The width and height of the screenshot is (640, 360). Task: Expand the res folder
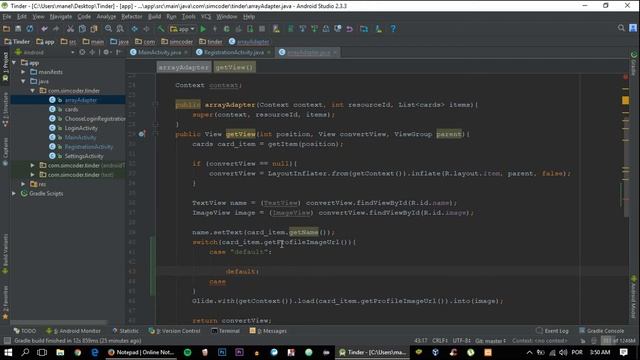[x=23, y=184]
